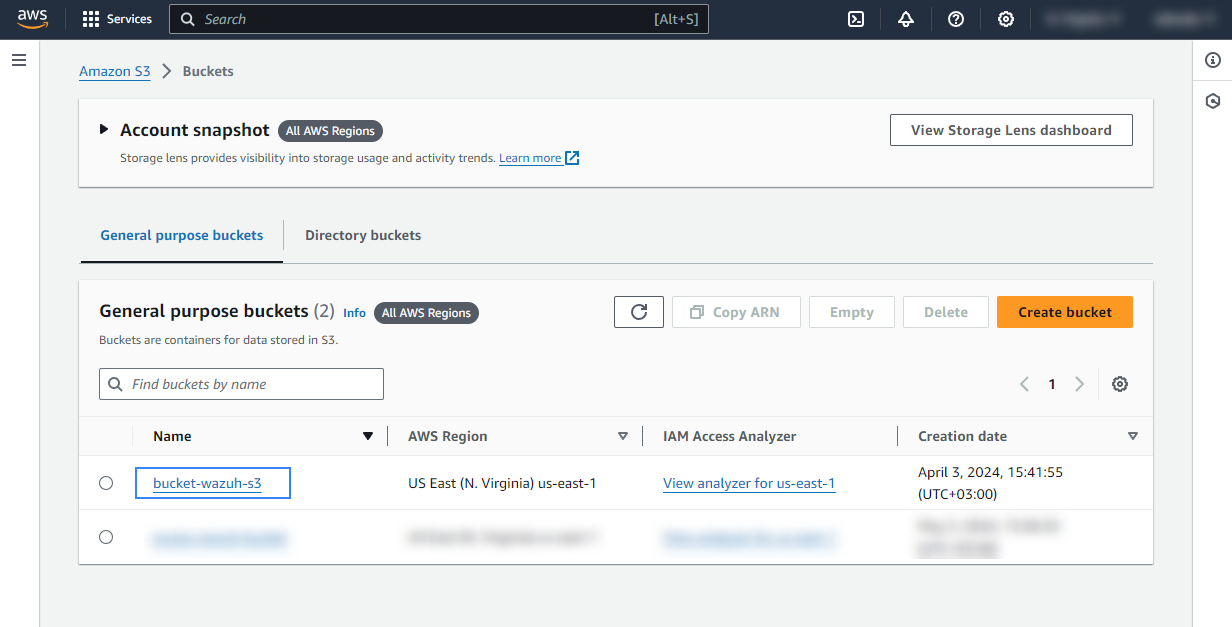Open table preferences gear icon
Viewport: 1232px width, 627px height.
click(1120, 384)
